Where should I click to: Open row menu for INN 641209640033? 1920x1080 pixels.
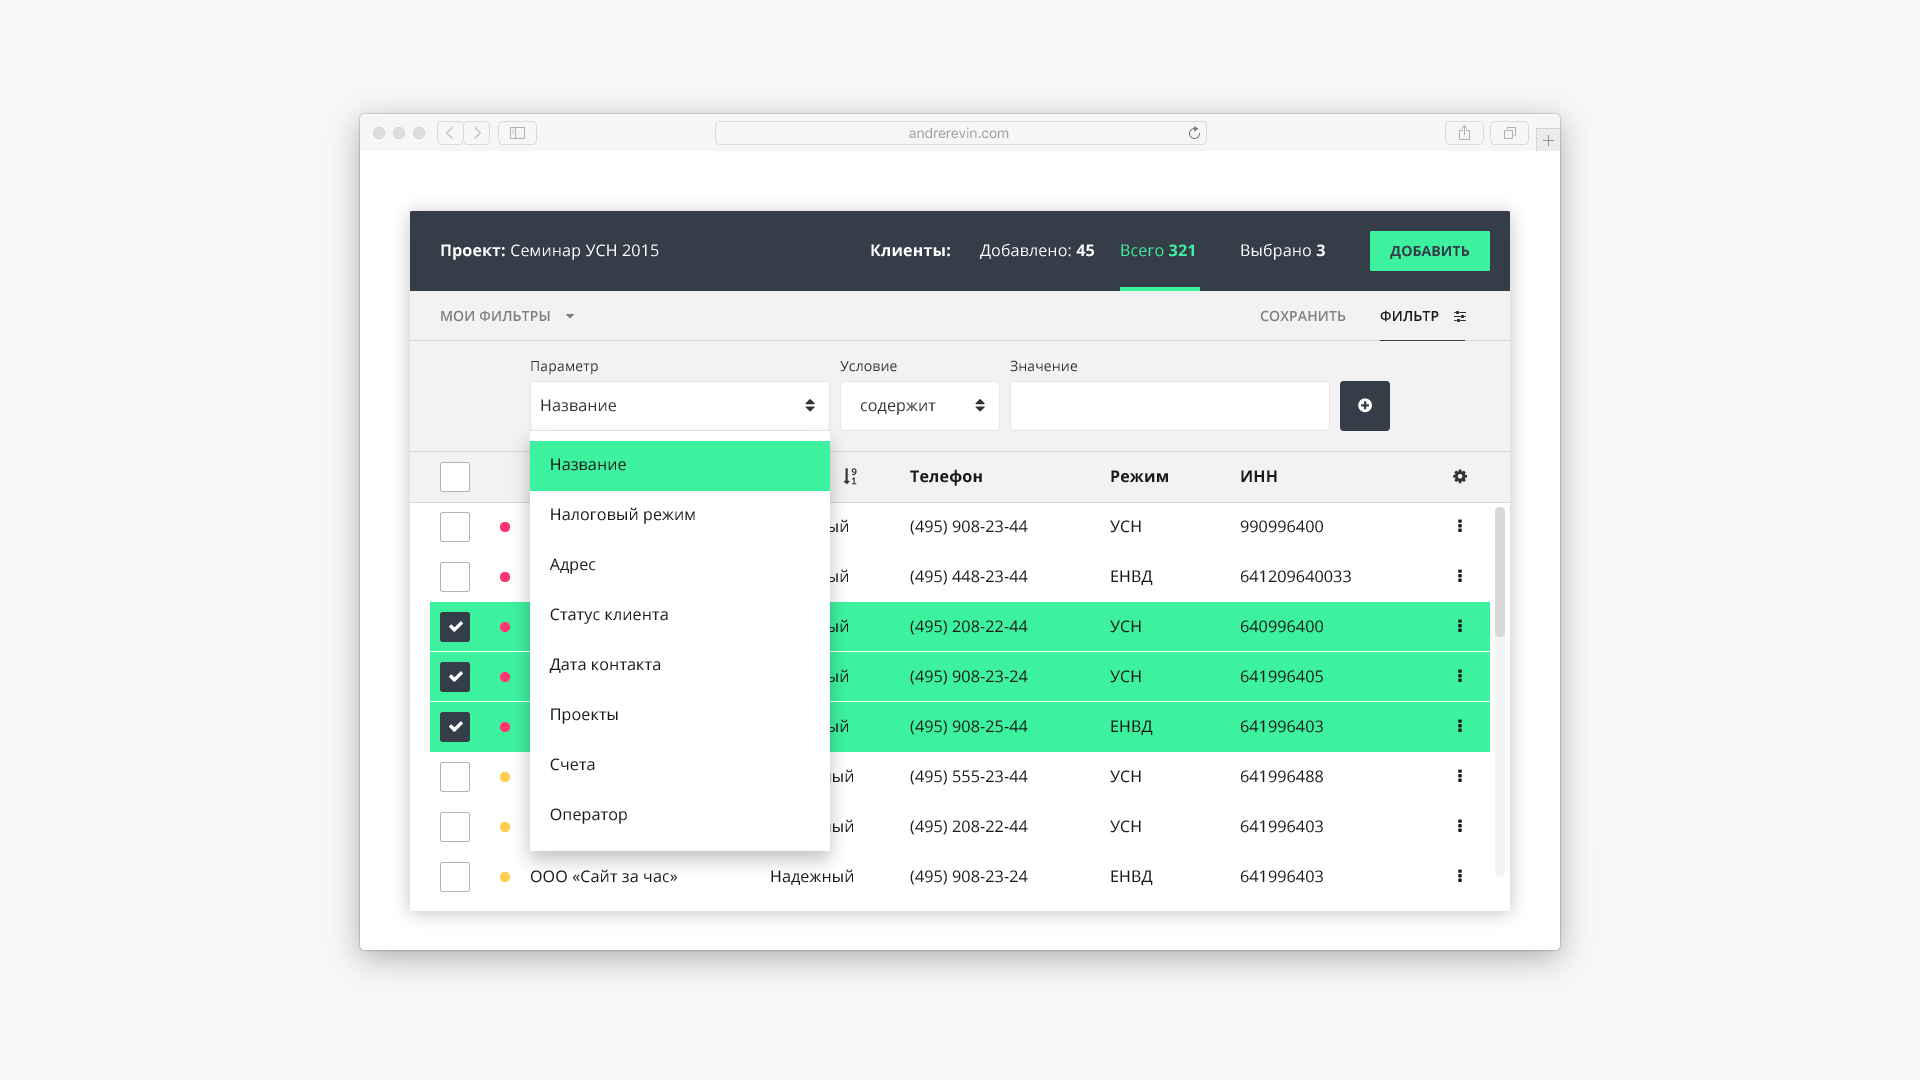(x=1459, y=576)
